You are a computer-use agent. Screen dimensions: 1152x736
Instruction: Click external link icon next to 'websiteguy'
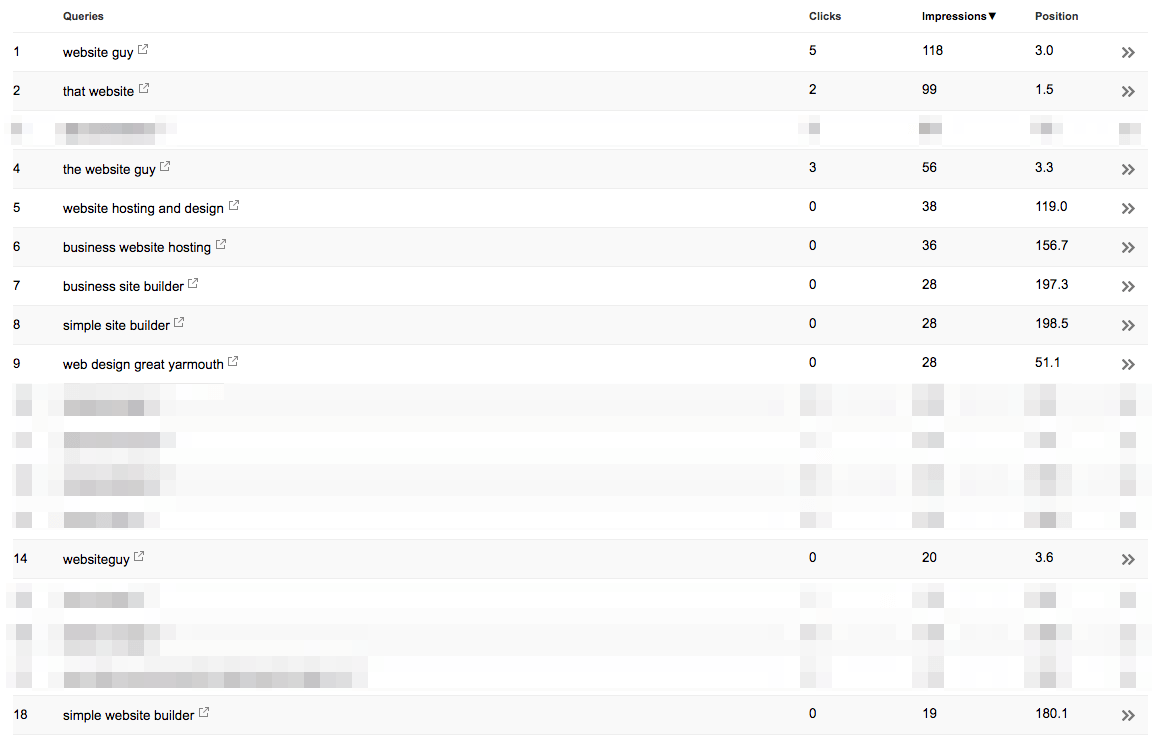(139, 556)
